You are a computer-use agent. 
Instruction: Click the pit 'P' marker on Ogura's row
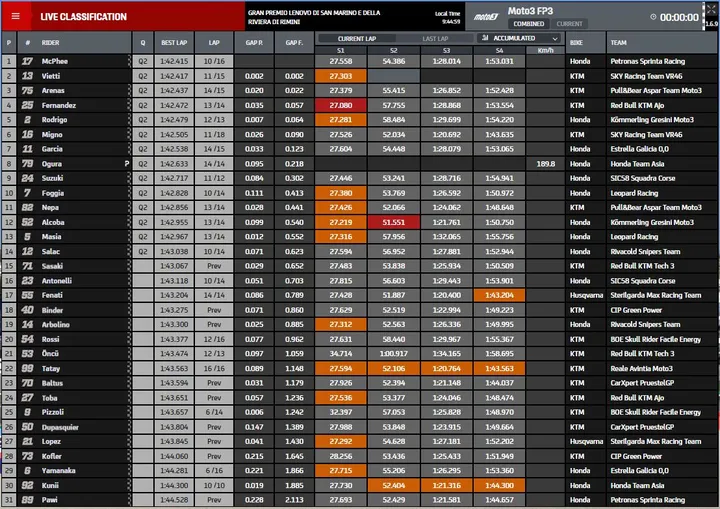point(127,164)
